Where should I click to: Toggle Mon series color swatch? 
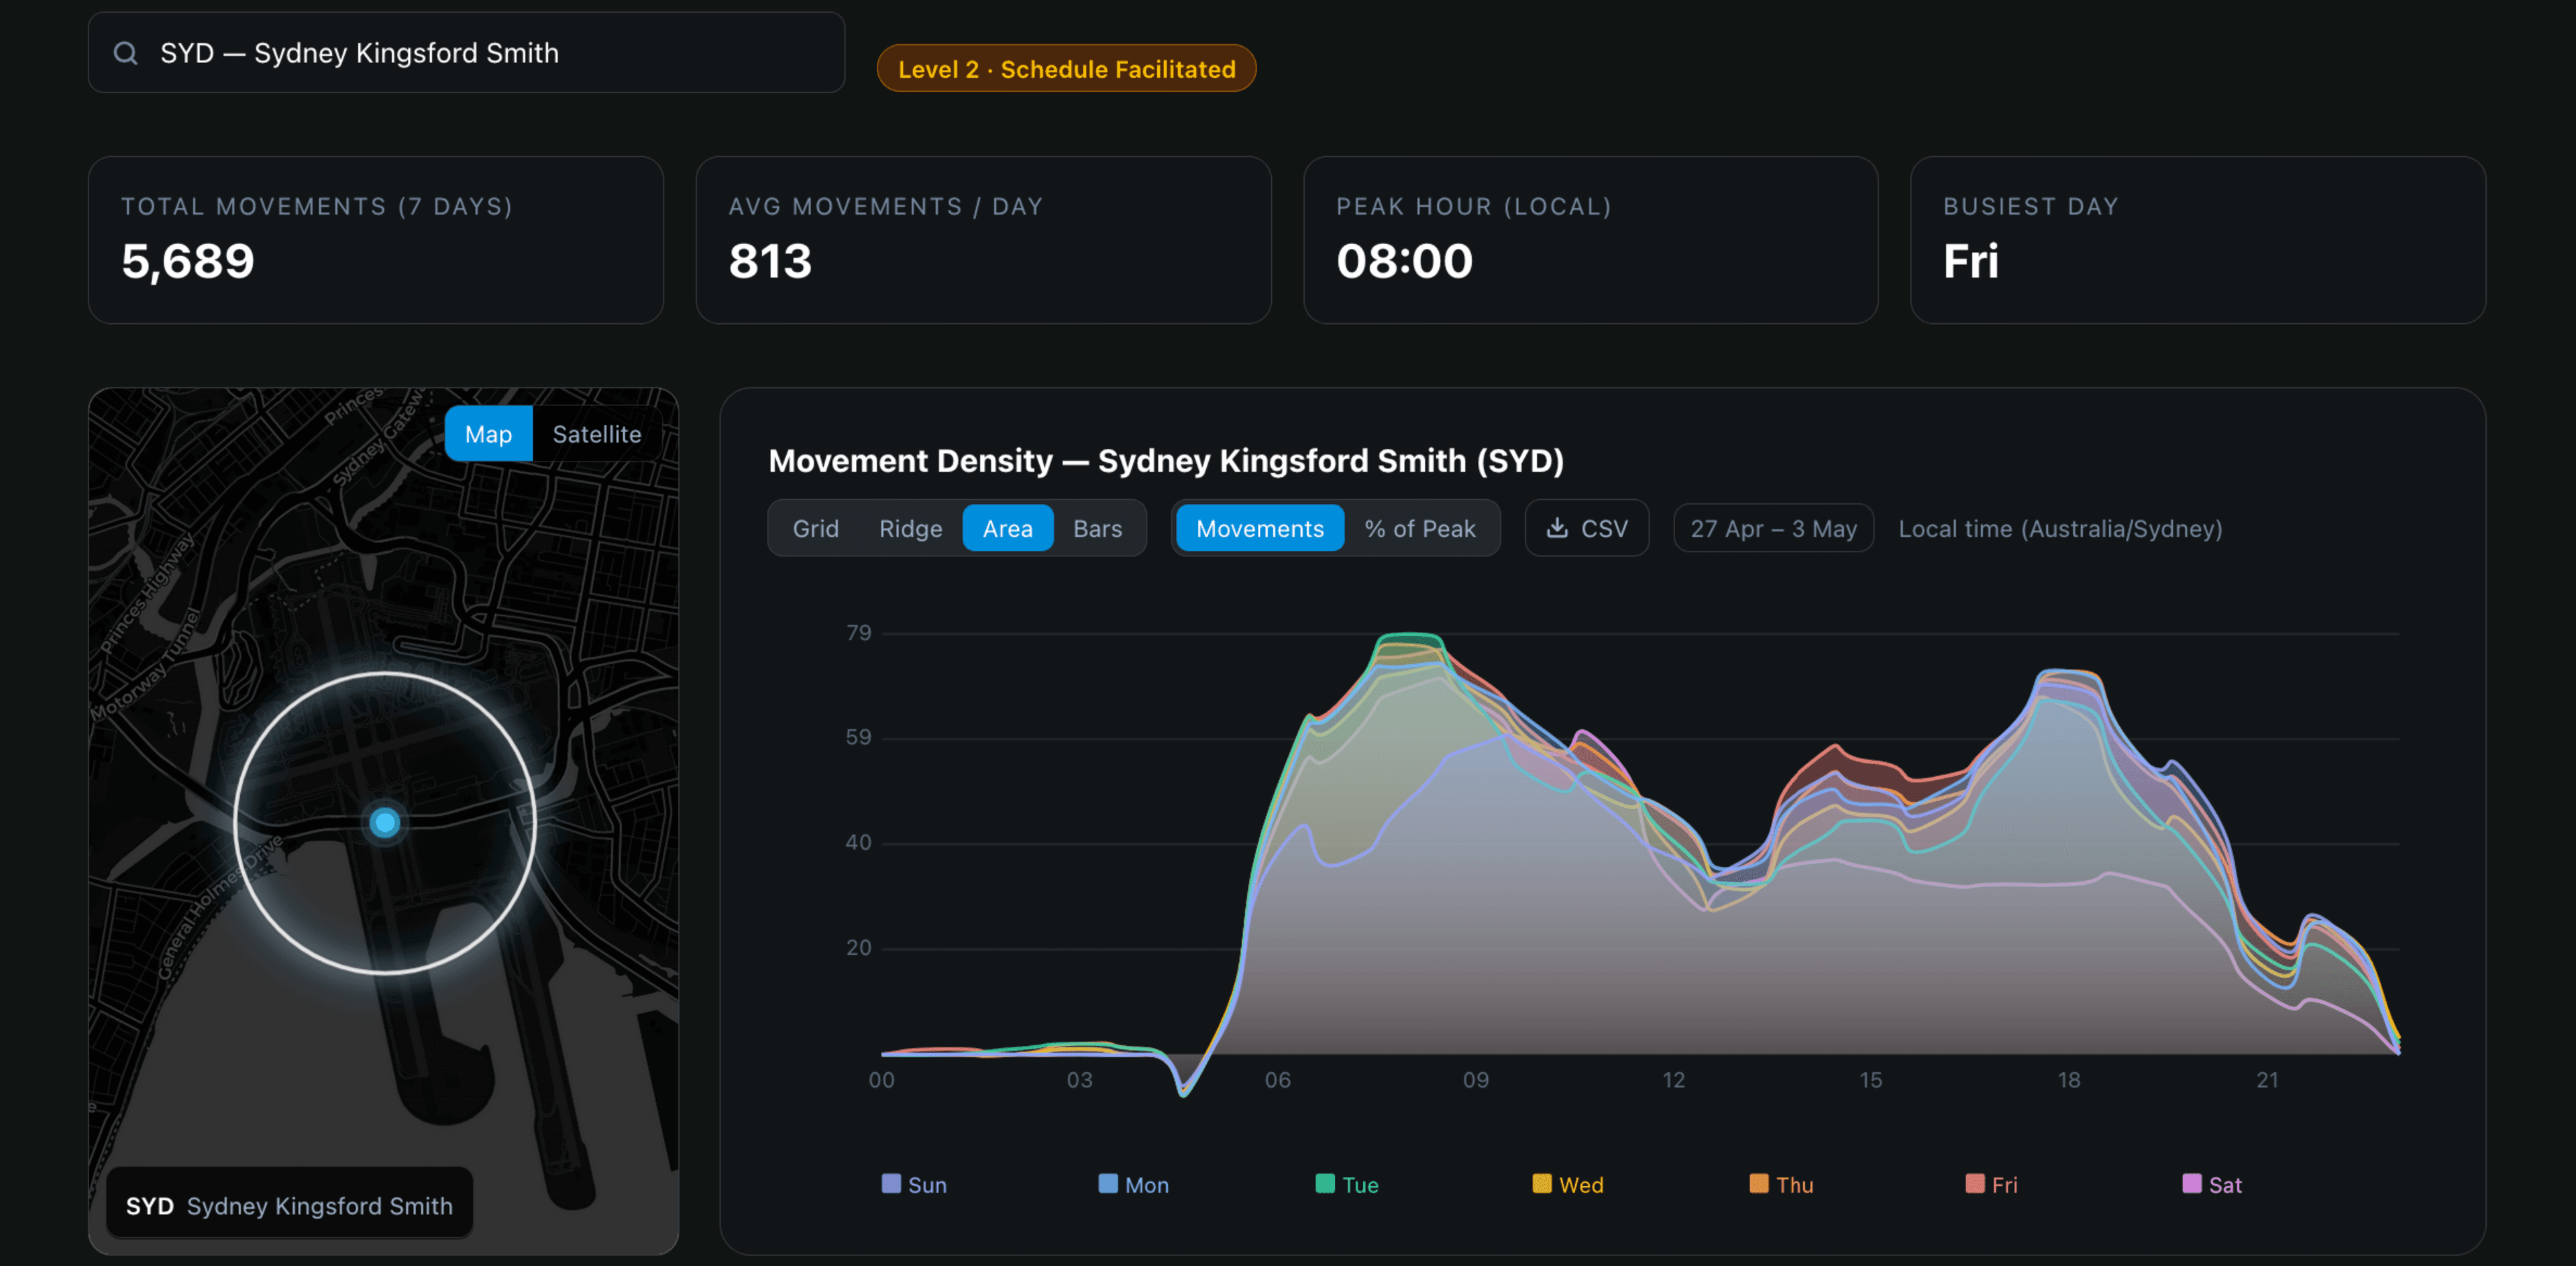point(1108,1183)
